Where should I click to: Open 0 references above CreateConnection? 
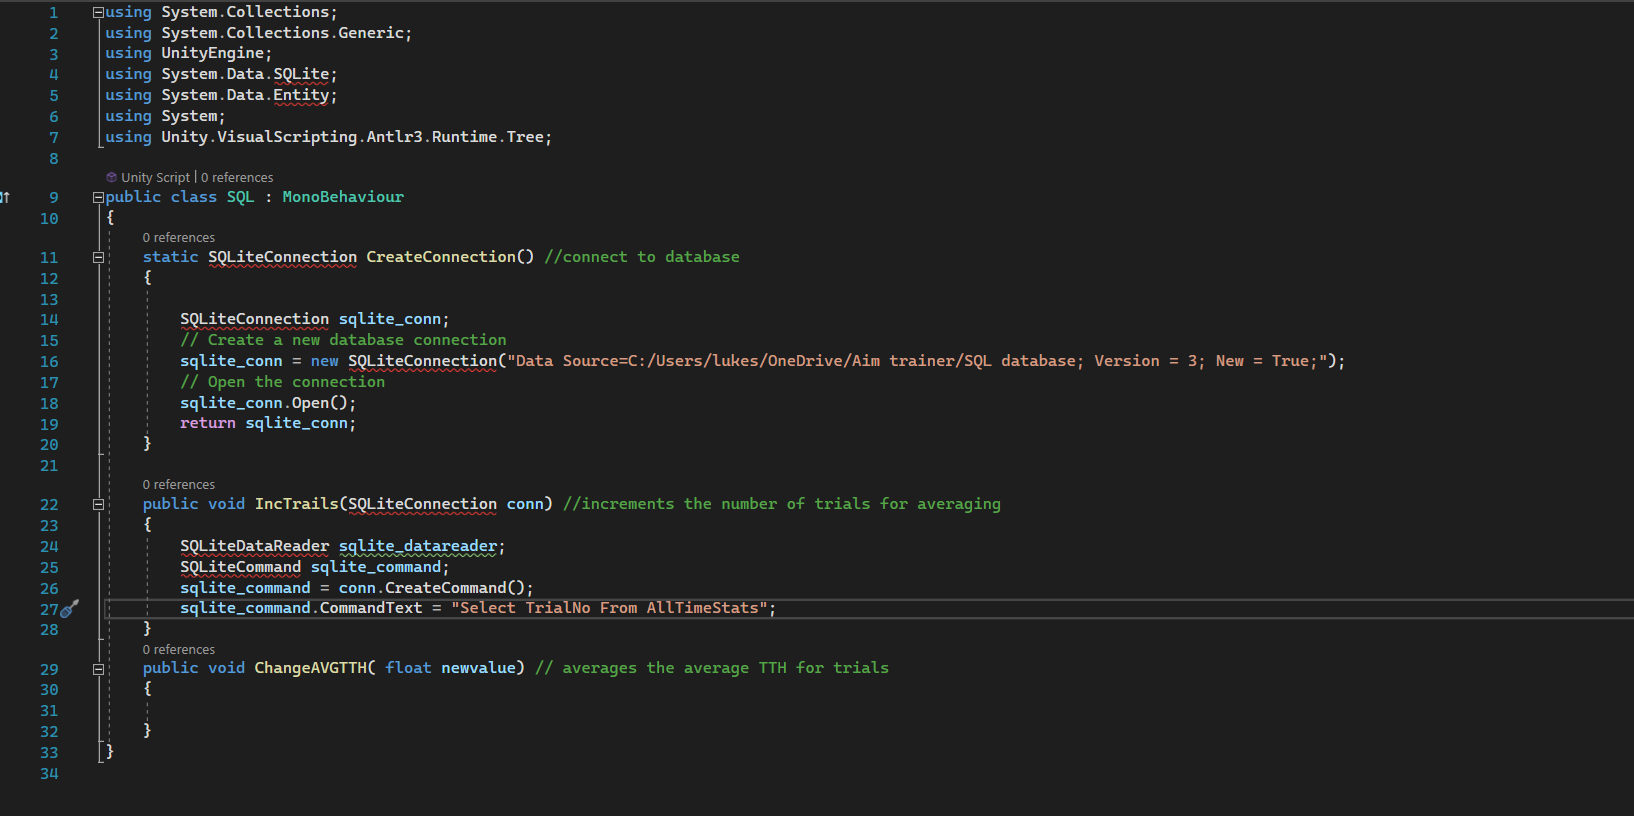(178, 237)
